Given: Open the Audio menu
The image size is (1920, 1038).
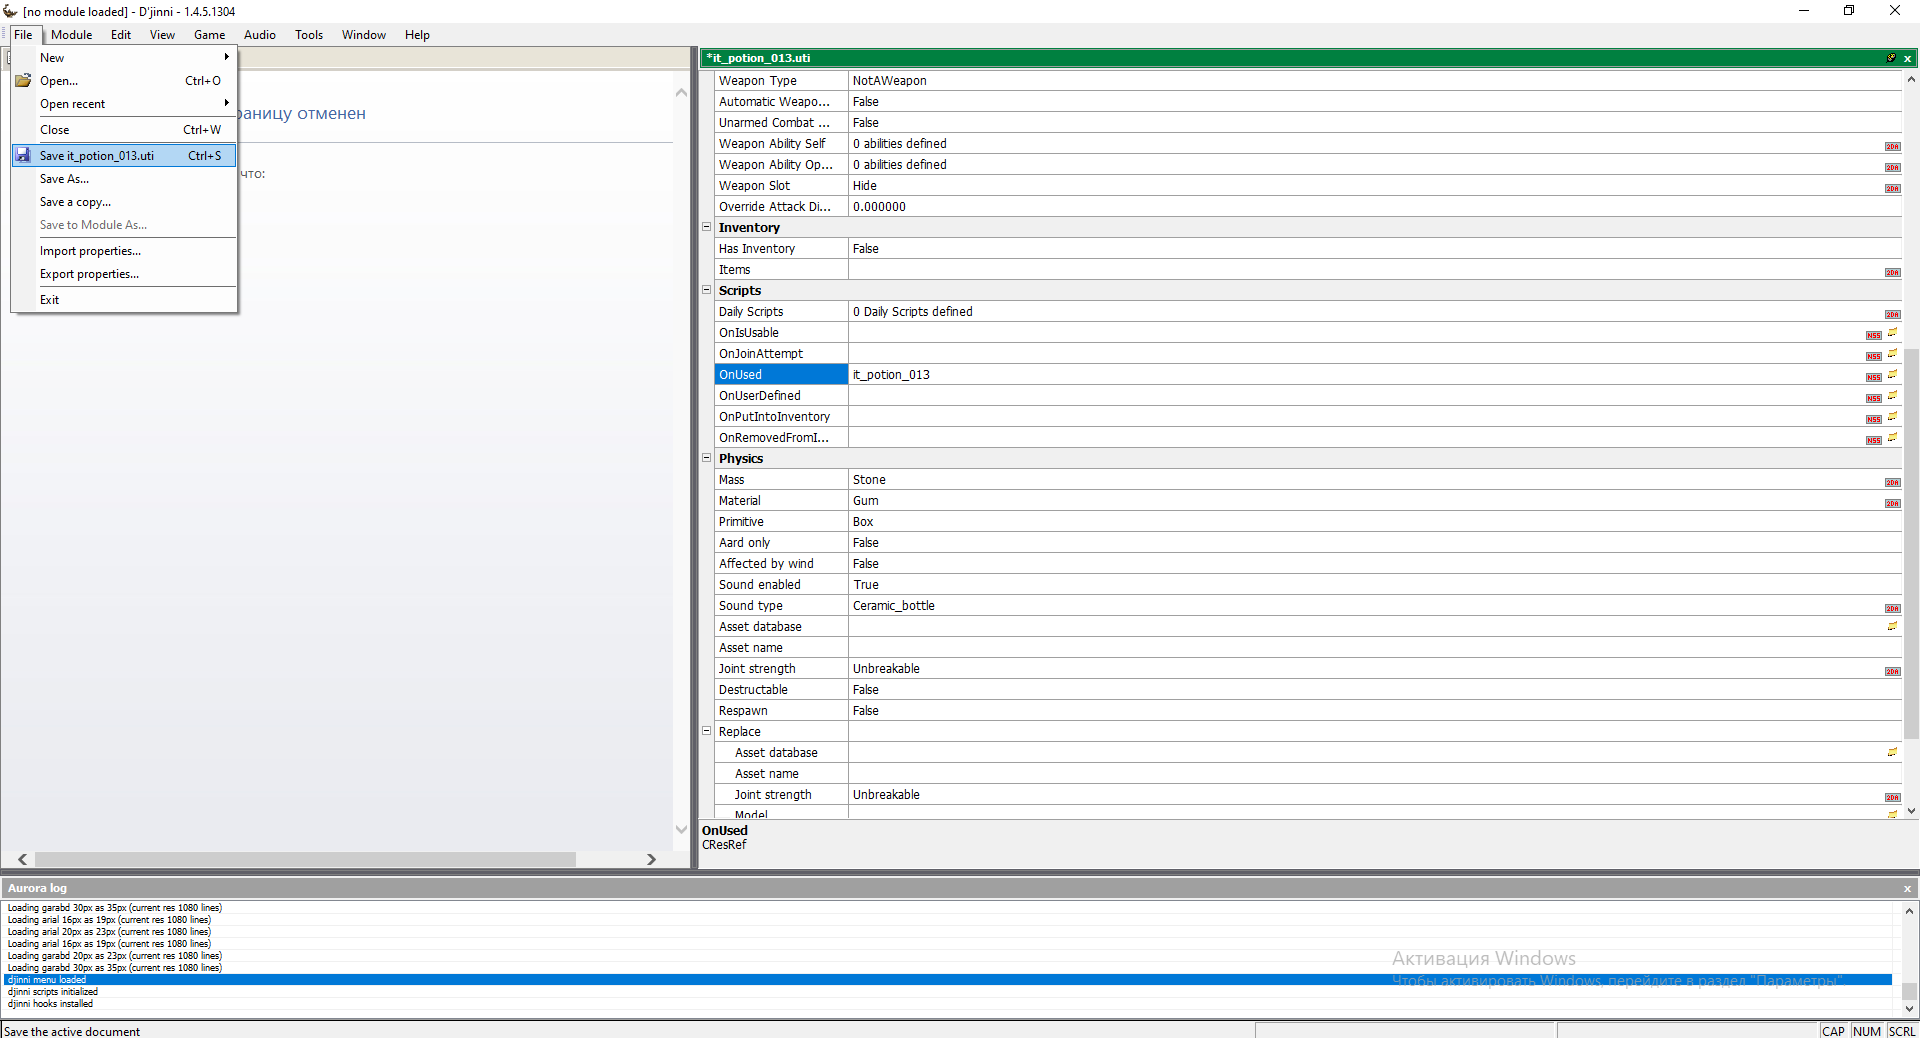Looking at the screenshot, I should point(260,35).
